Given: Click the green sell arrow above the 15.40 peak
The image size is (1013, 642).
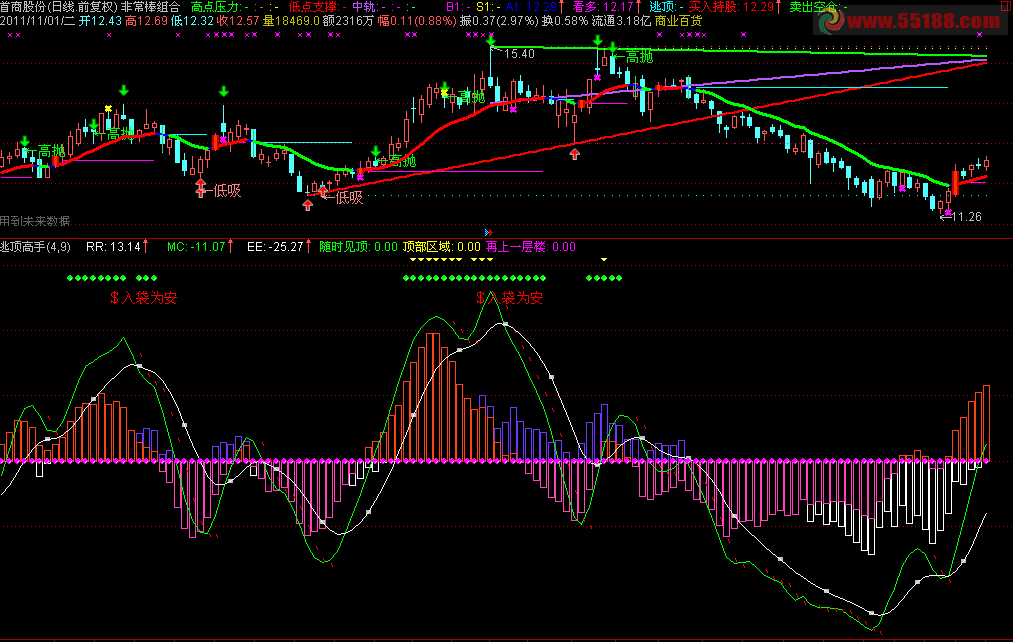Looking at the screenshot, I should coord(490,41).
